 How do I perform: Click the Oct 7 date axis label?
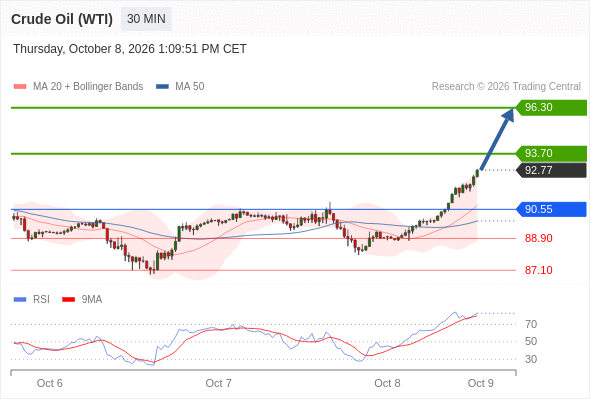(x=219, y=383)
